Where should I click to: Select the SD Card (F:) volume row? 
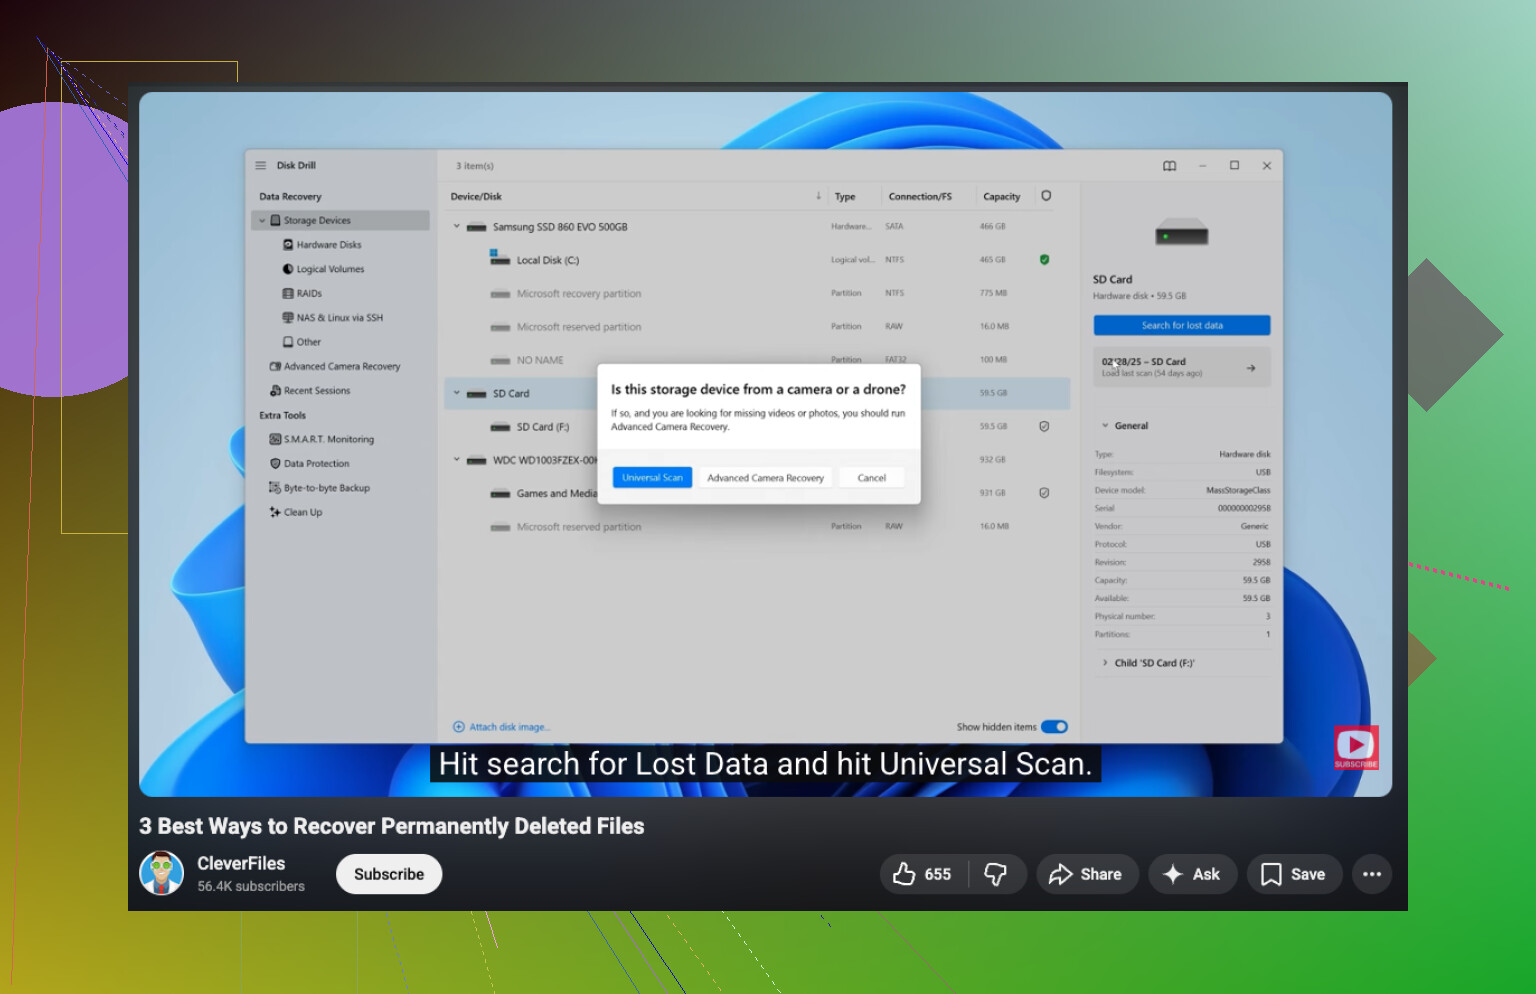757,427
